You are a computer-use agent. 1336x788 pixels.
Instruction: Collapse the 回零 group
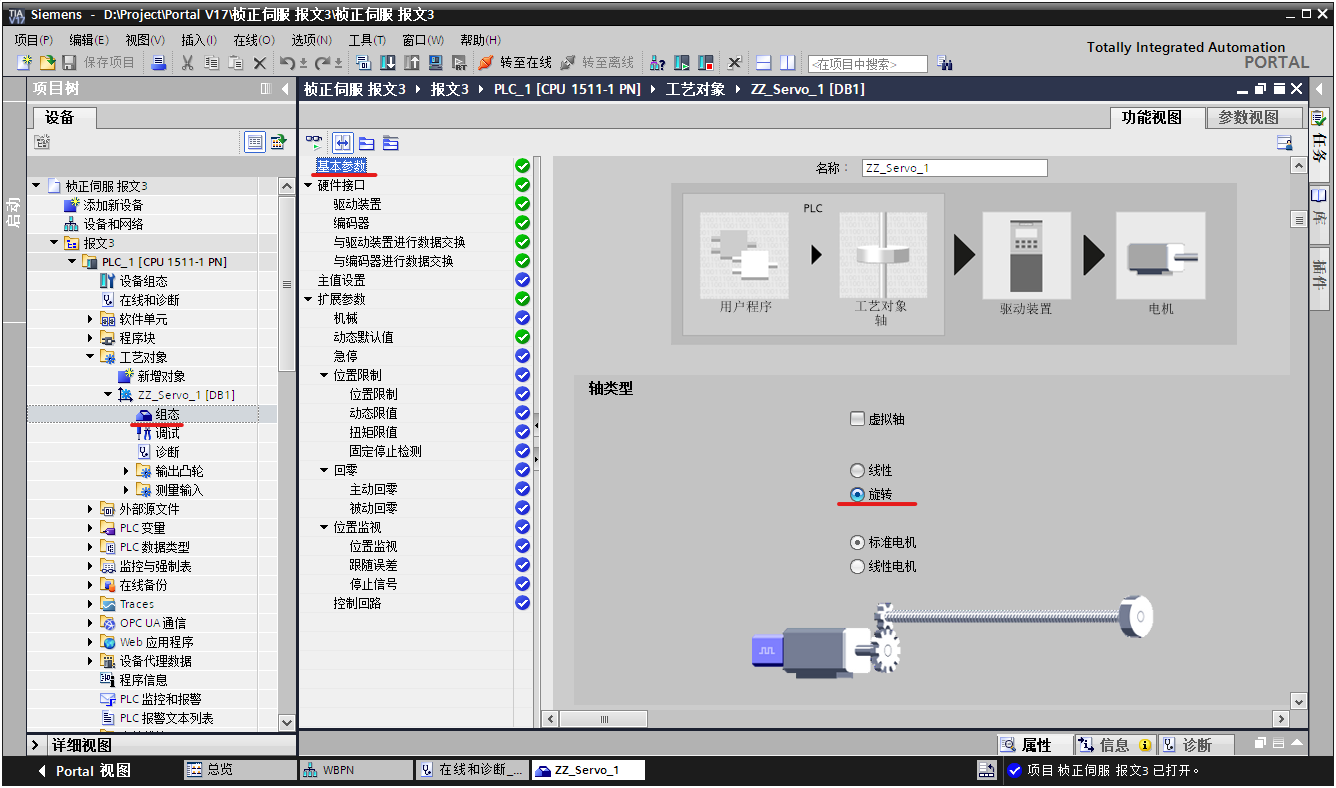click(x=325, y=470)
